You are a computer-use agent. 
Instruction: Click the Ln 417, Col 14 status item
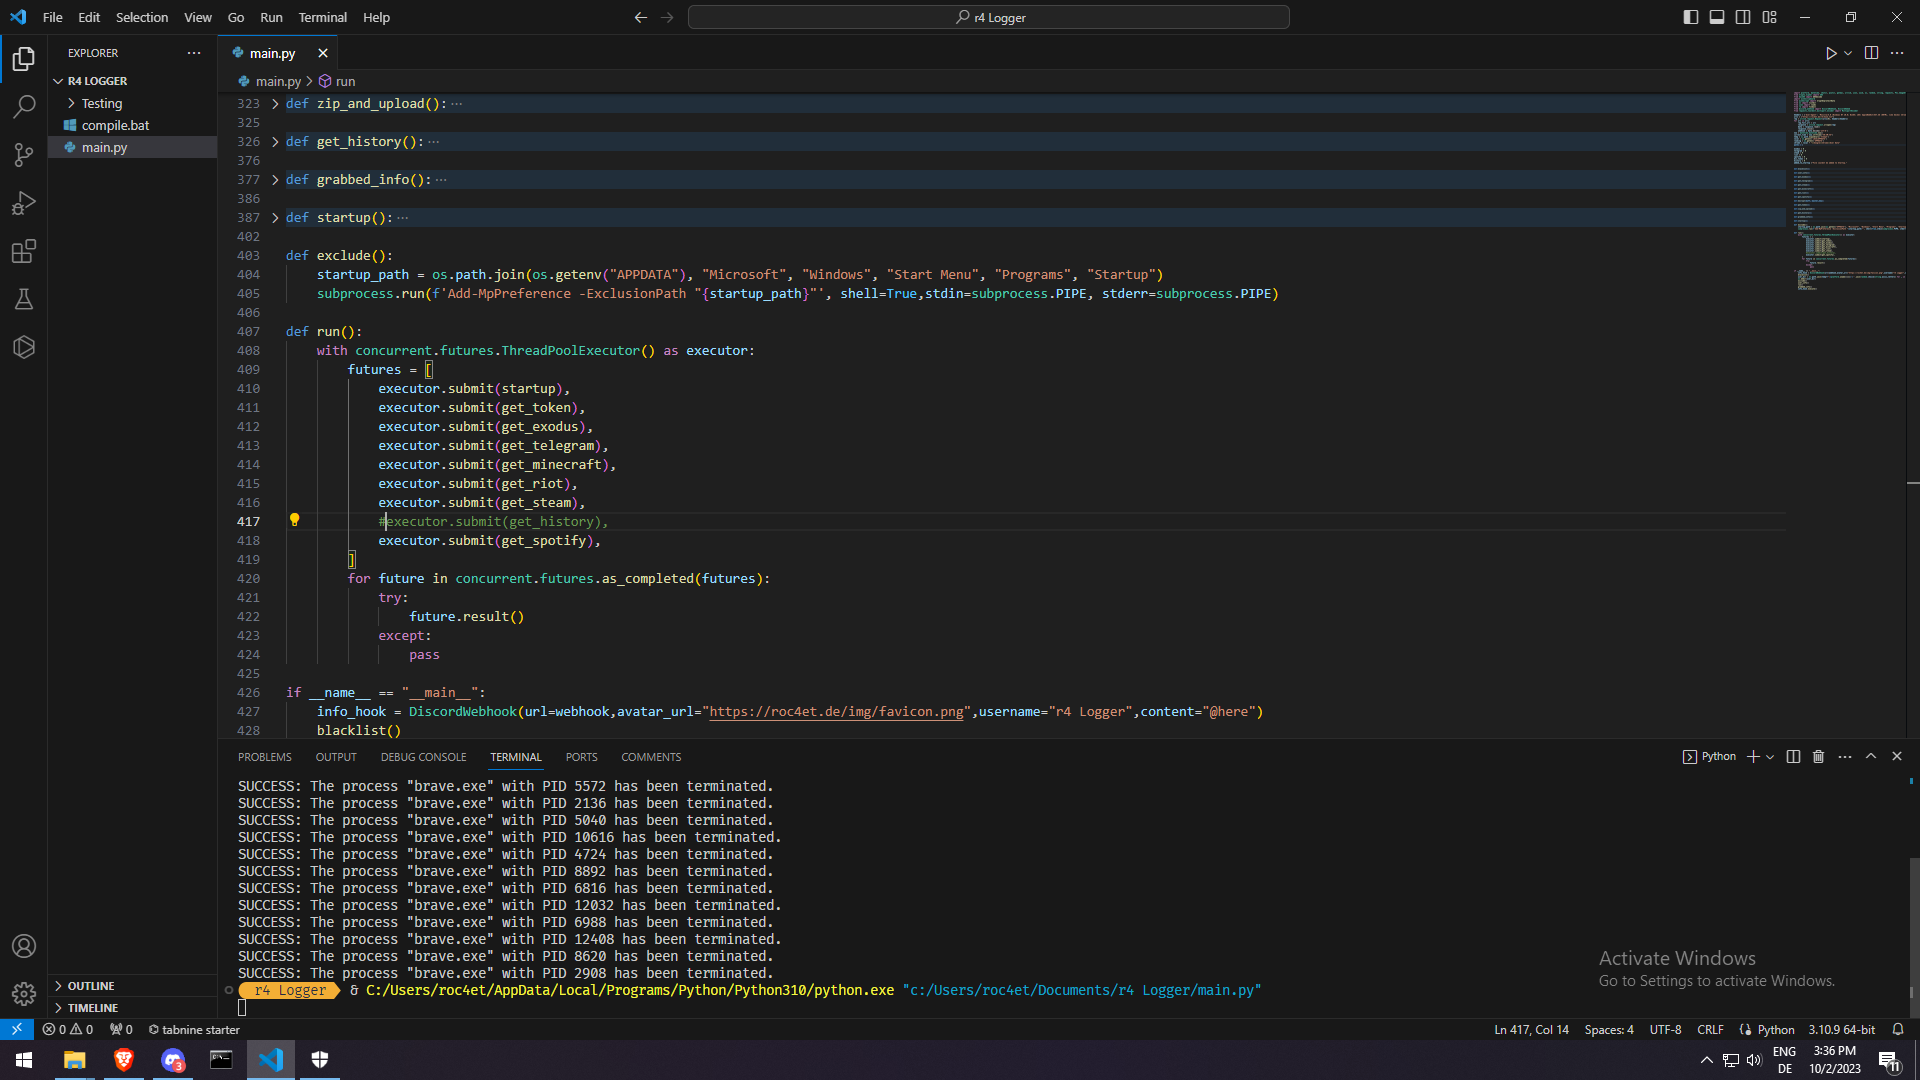point(1531,1029)
